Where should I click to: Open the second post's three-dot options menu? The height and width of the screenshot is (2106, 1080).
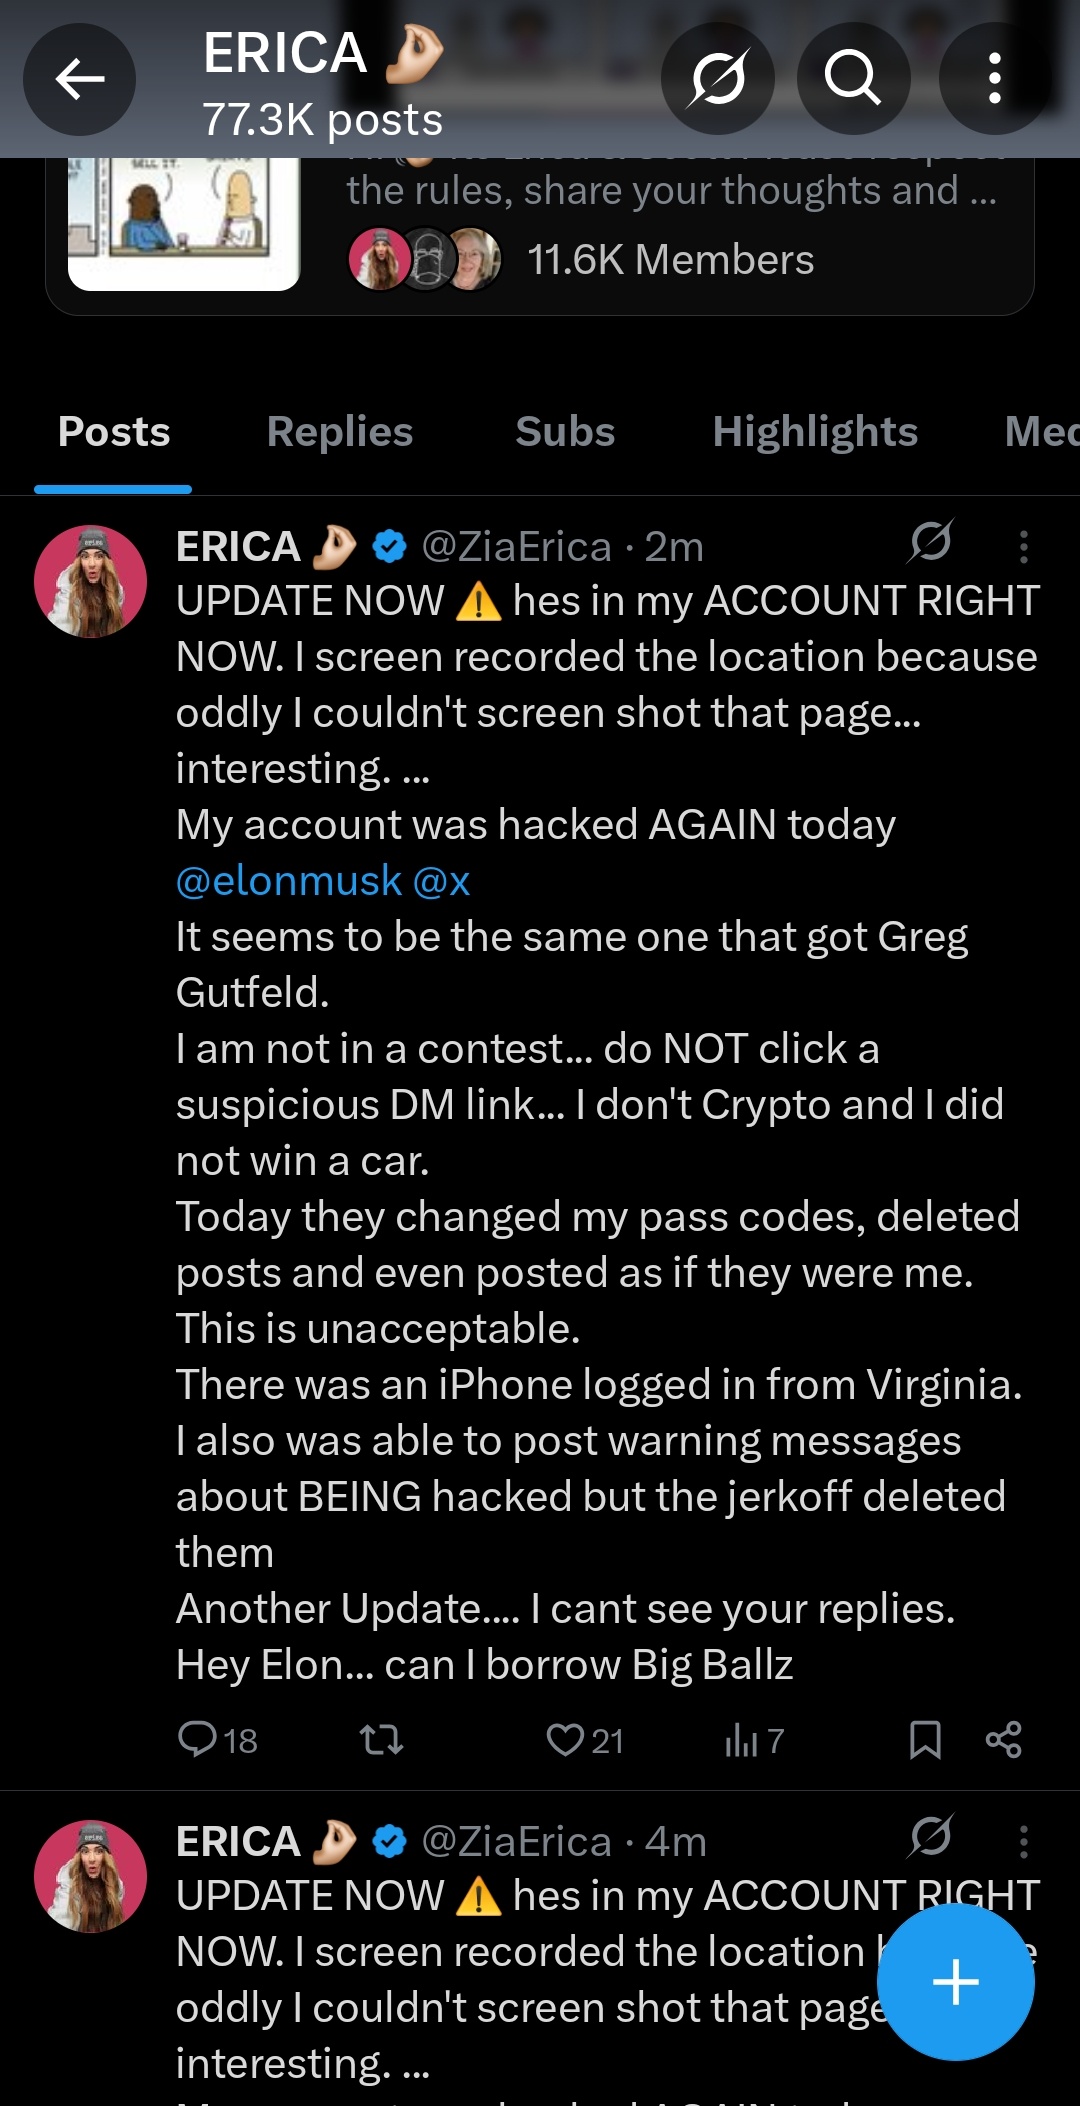1023,1841
